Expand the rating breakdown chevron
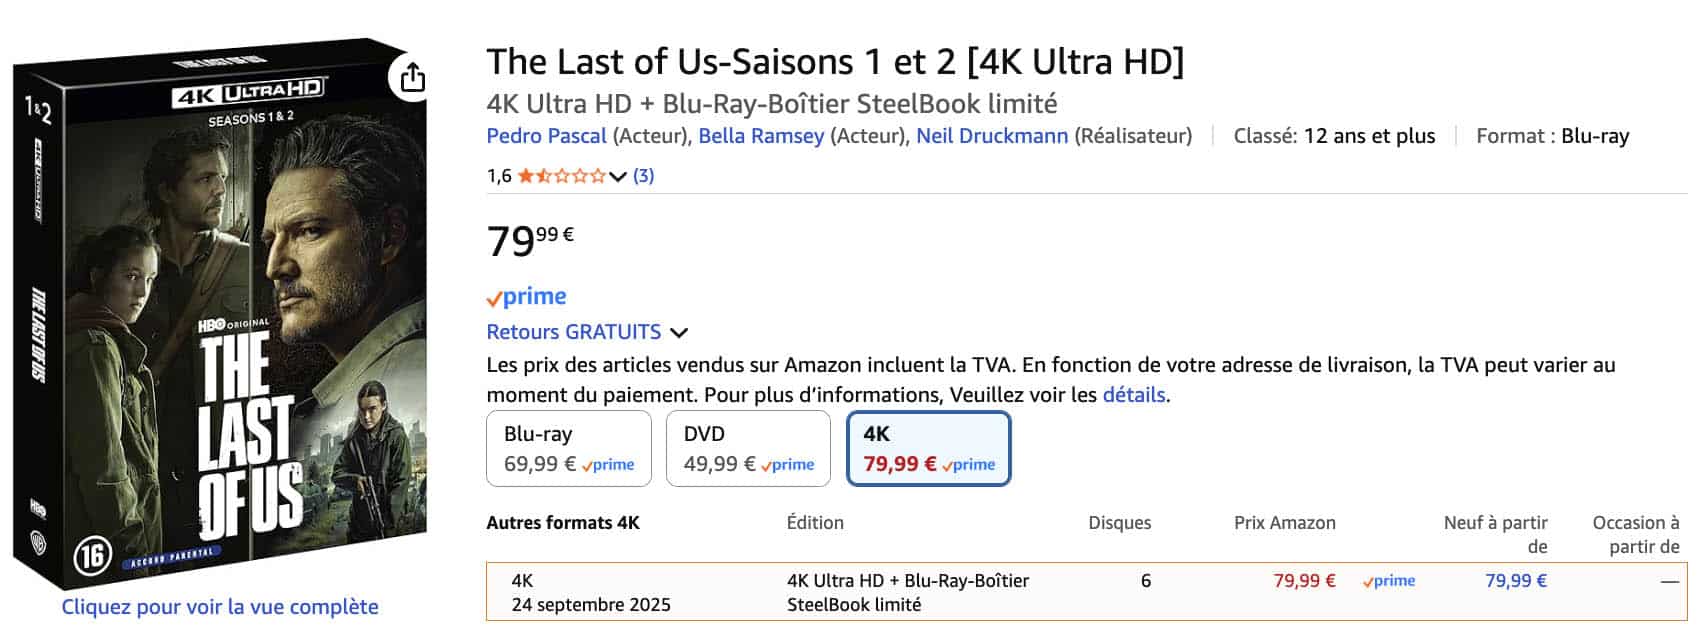 pyautogui.click(x=618, y=177)
